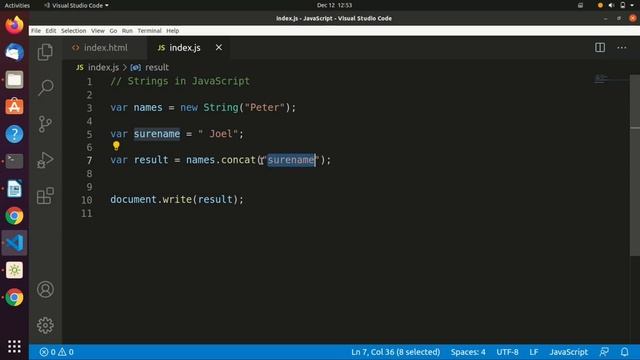
Task: Change indentation via Spaces: 4
Action: pos(468,352)
